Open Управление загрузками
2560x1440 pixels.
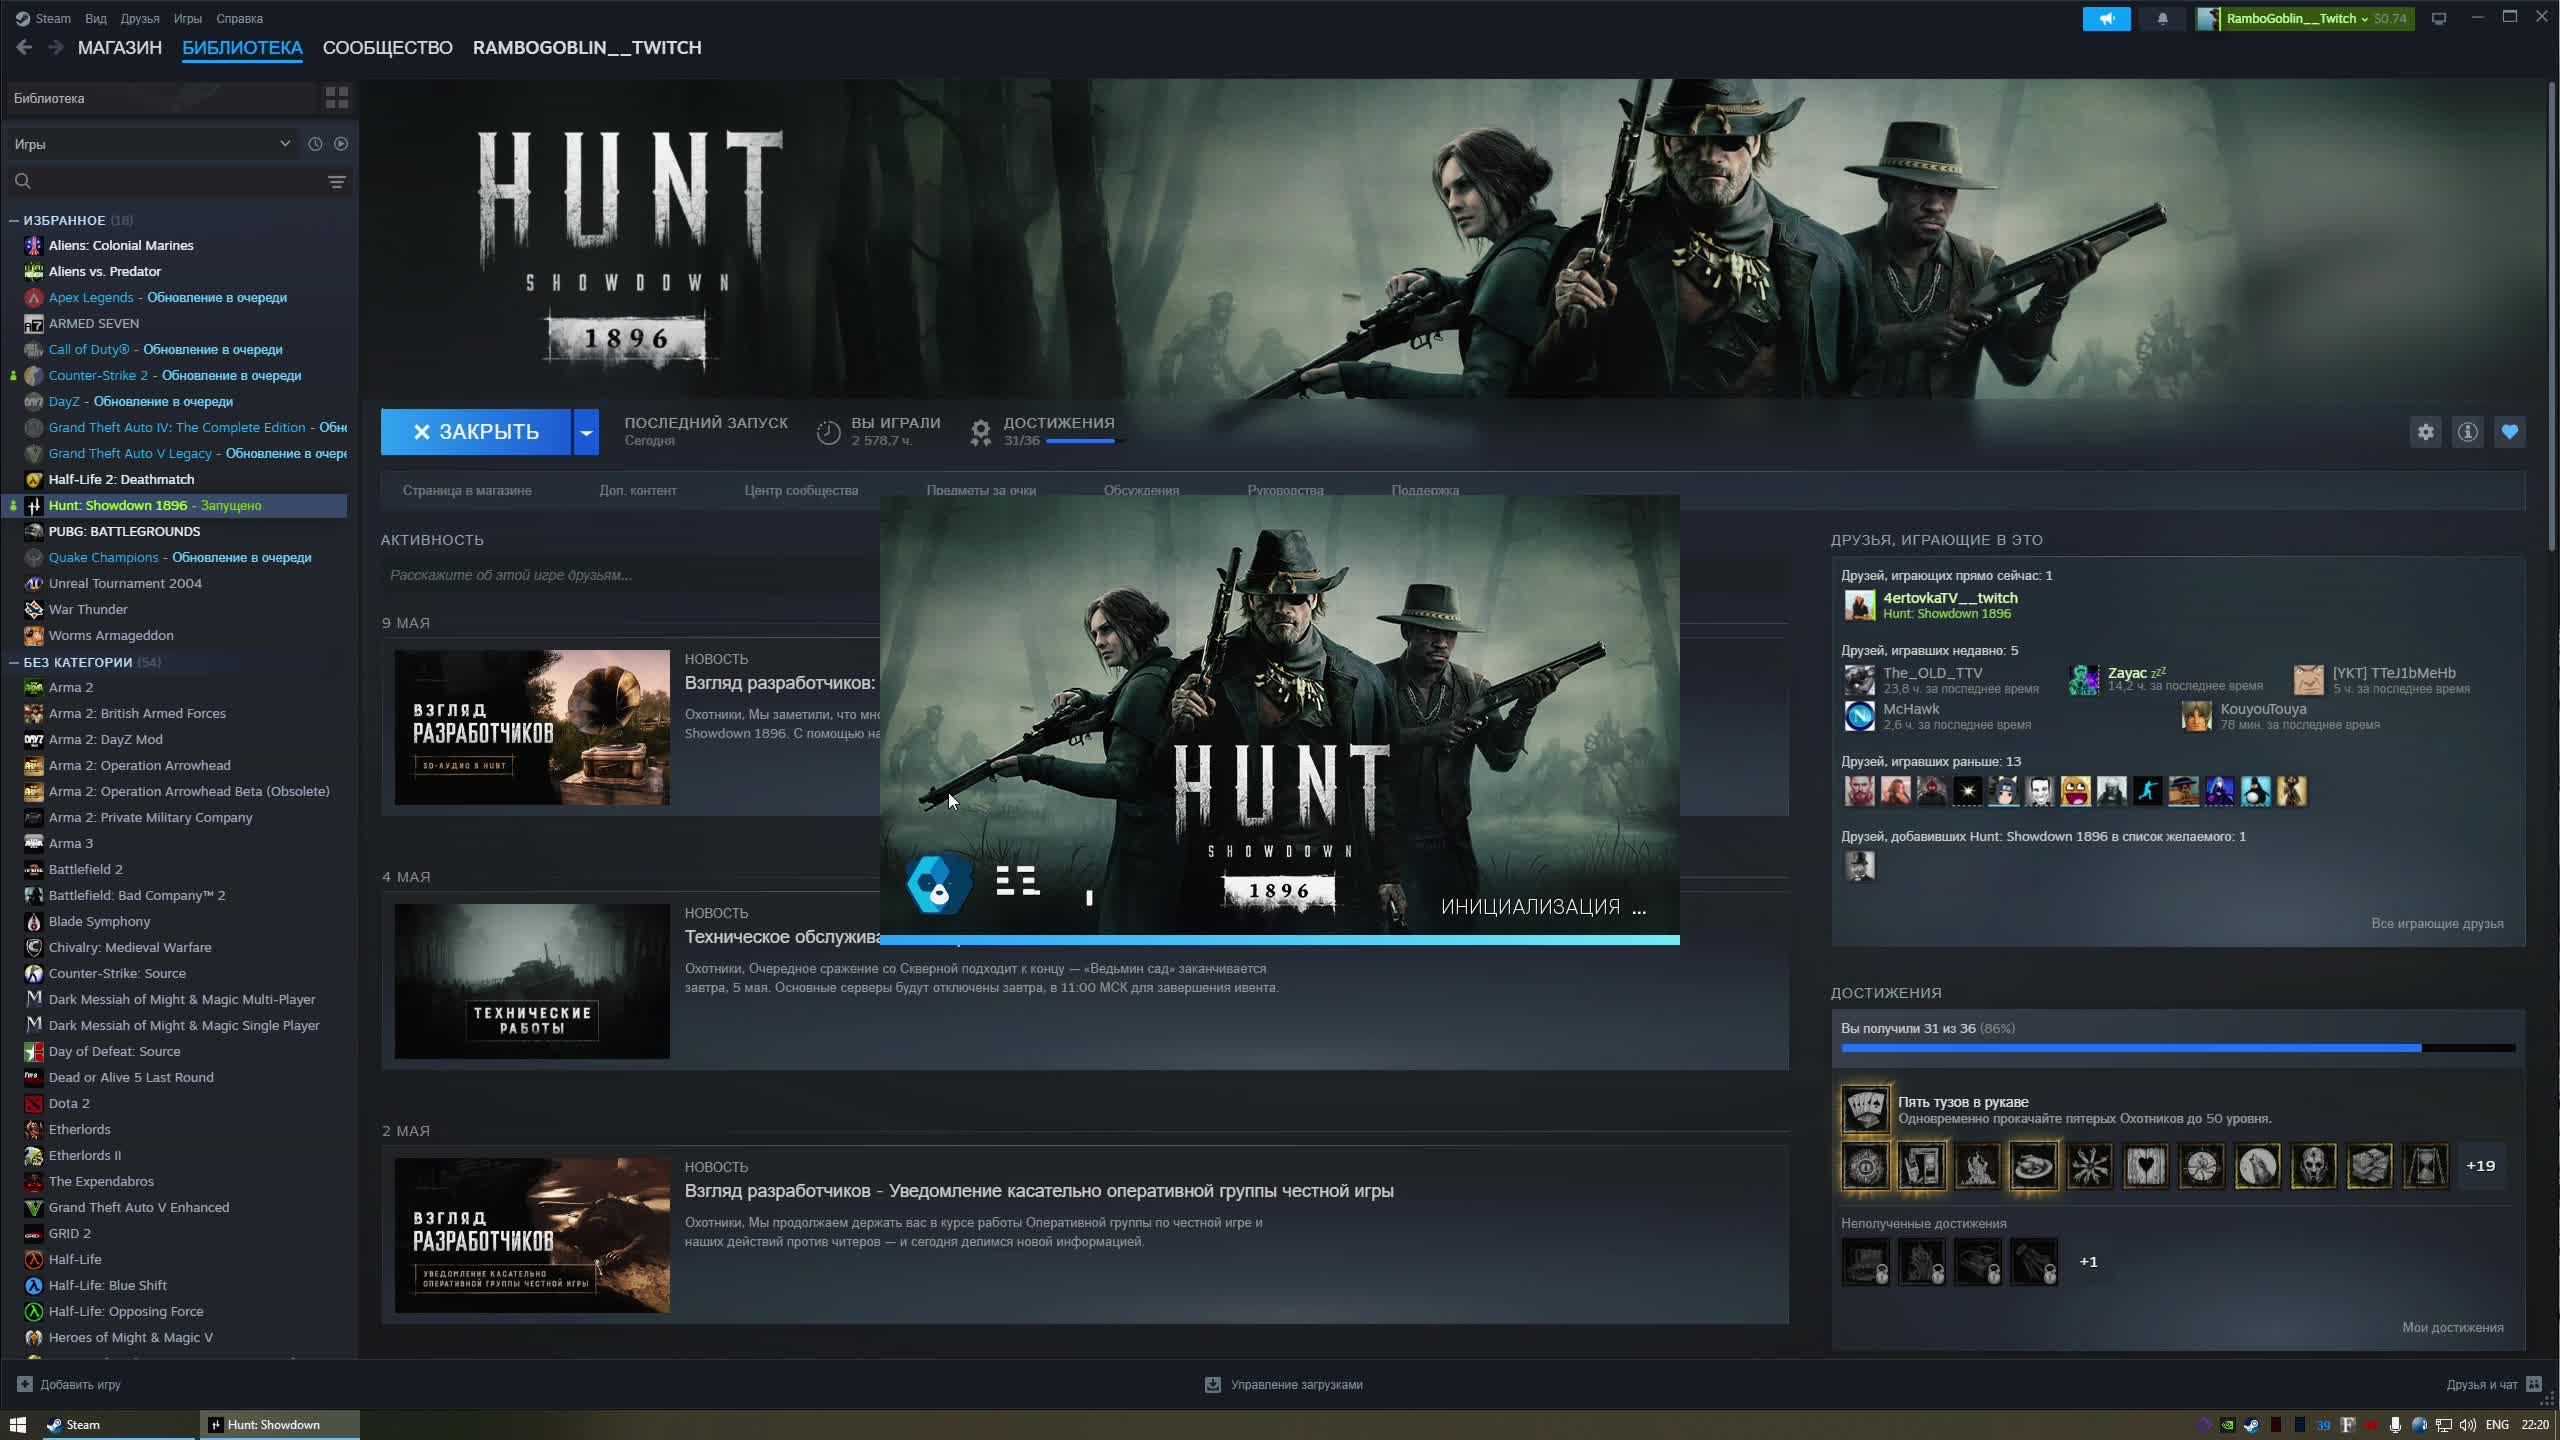click(1296, 1385)
